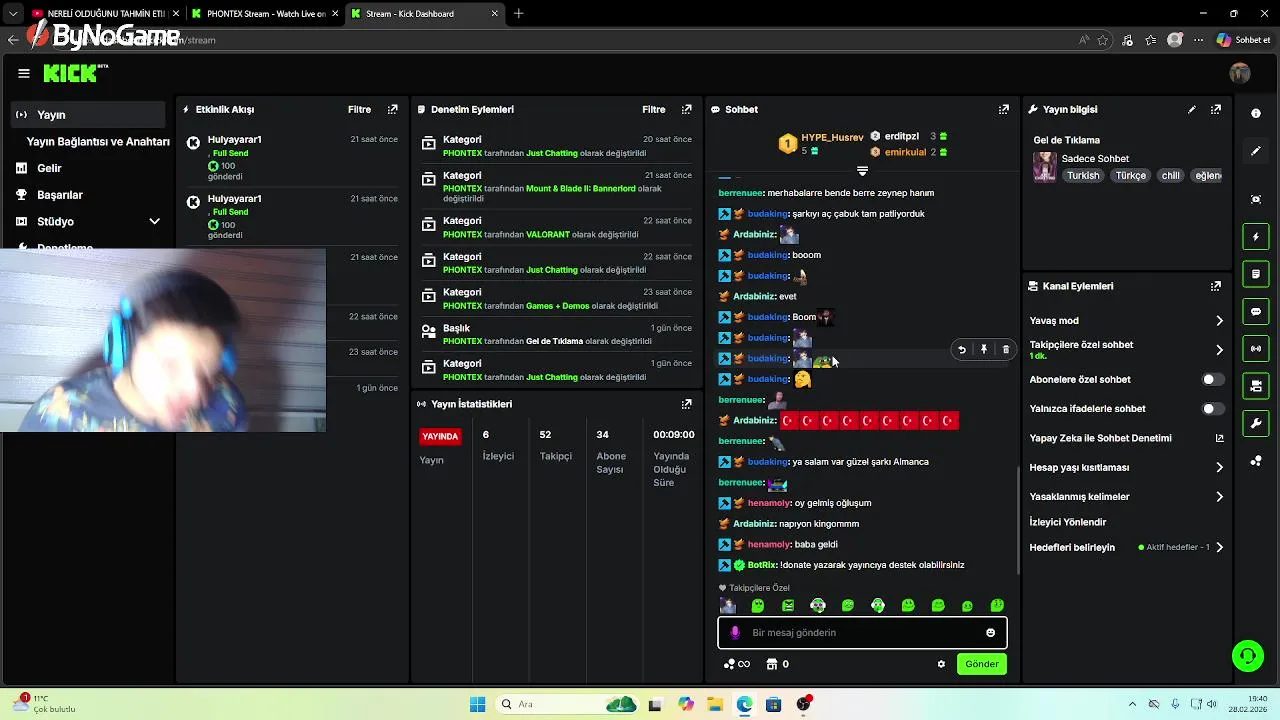Collapse the chat leaderboard with the down arrow
The height and width of the screenshot is (720, 1280).
click(x=862, y=171)
